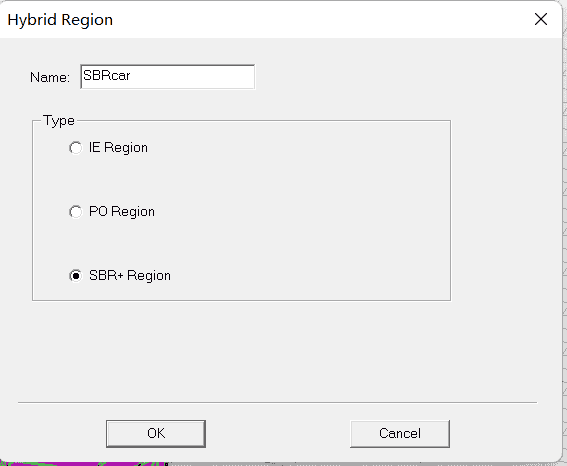Click the PO Region label text

click(x=122, y=211)
